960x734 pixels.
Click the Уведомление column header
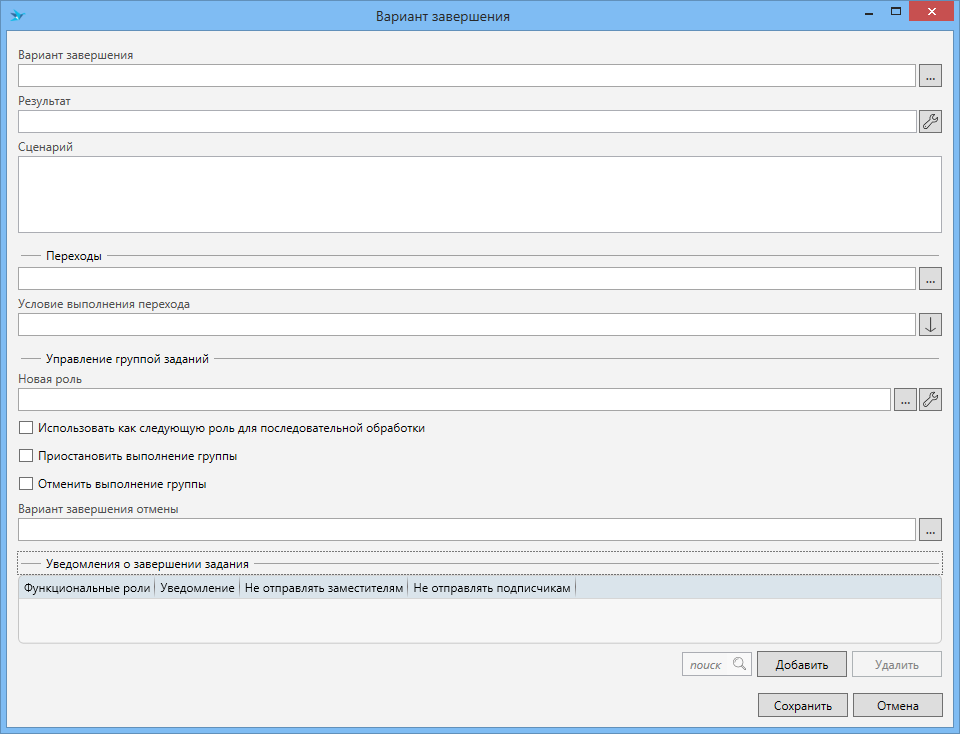click(197, 588)
